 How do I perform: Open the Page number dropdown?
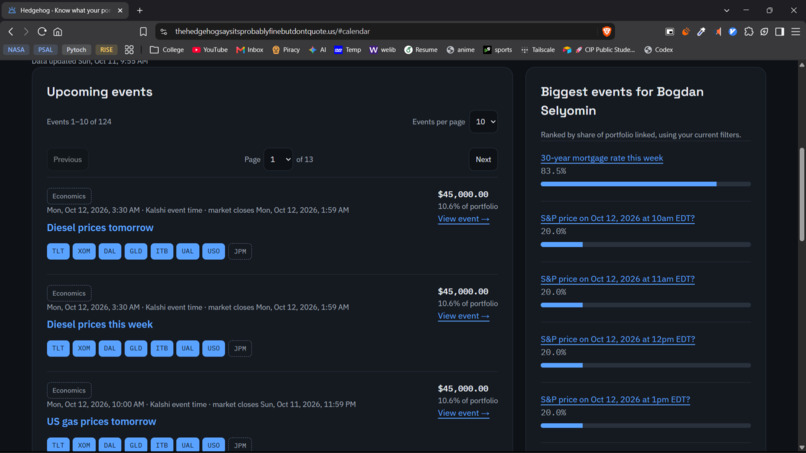pyautogui.click(x=278, y=159)
